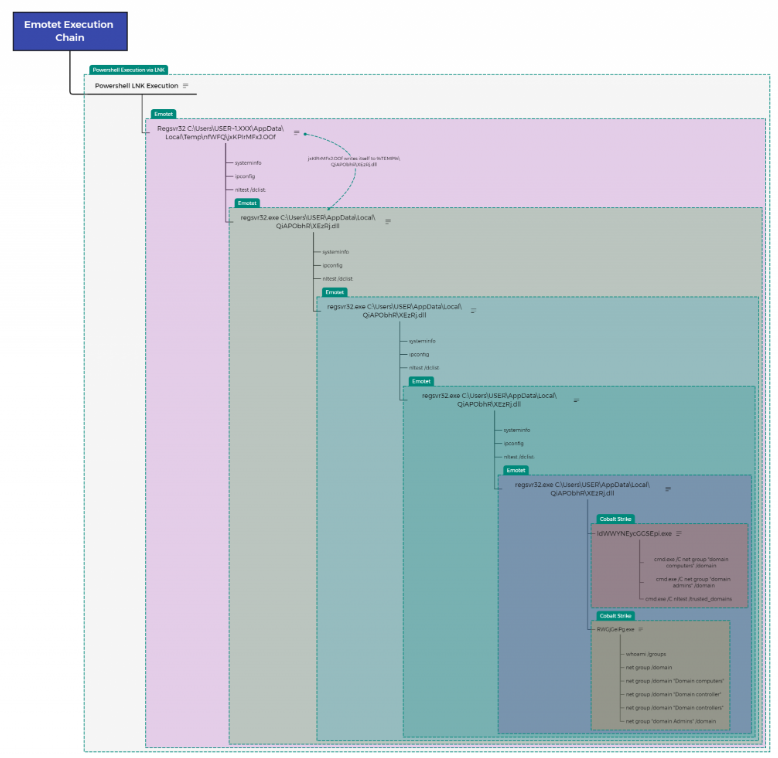The height and width of the screenshot is (758, 778).
Task: Open note icon of regsvr32.exe node in teal boundary
Action: pos(576,400)
